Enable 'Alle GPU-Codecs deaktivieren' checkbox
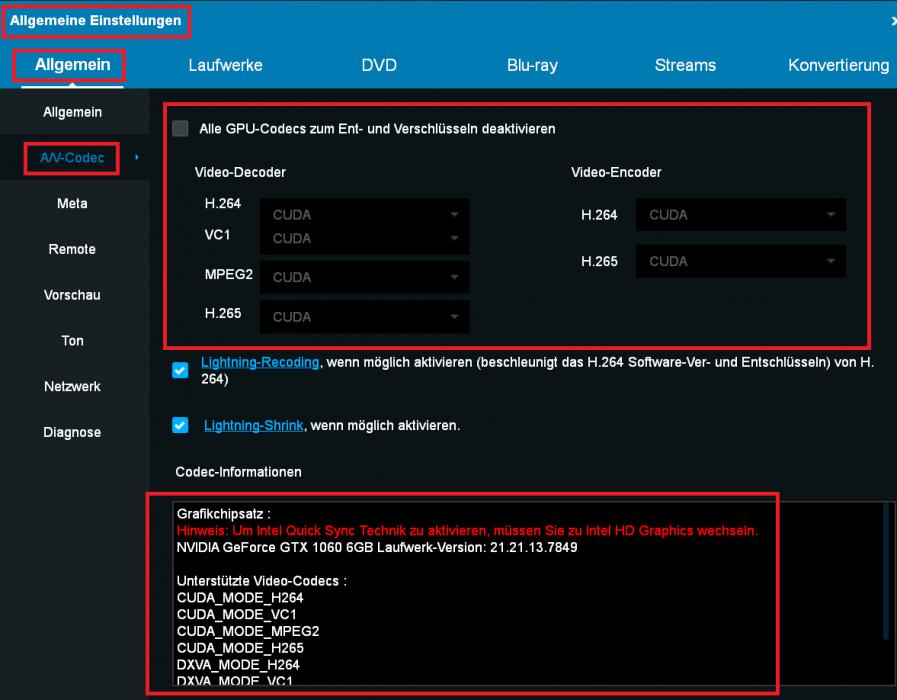This screenshot has width=897, height=700. 180,128
